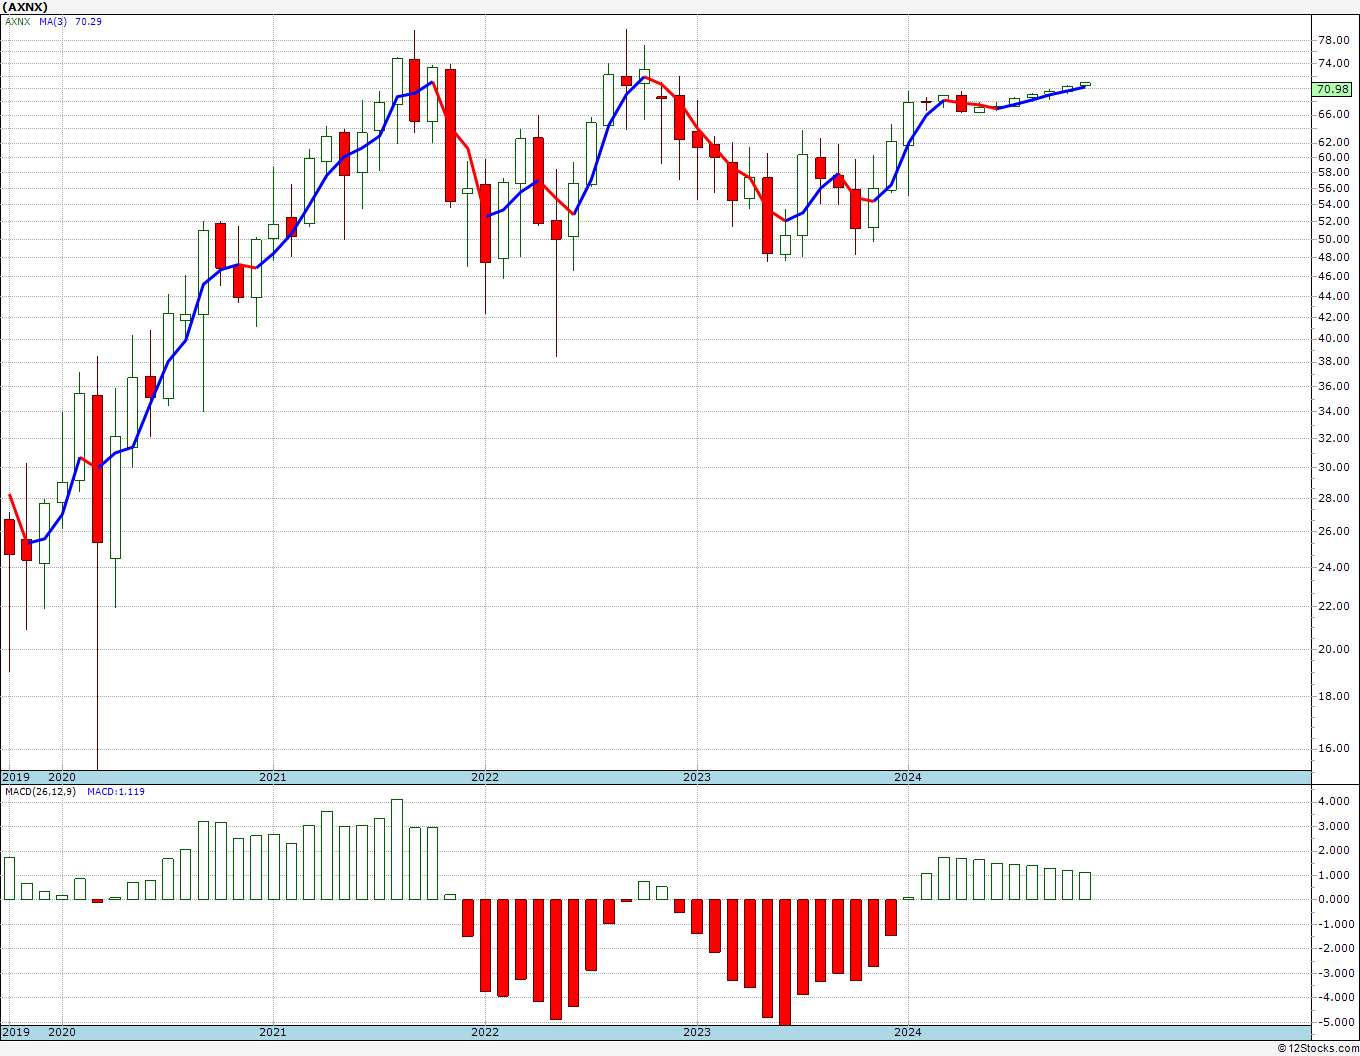Click "2020" on the MACD panel time axis
Screen dimensions: 1360x1056
(62, 1032)
